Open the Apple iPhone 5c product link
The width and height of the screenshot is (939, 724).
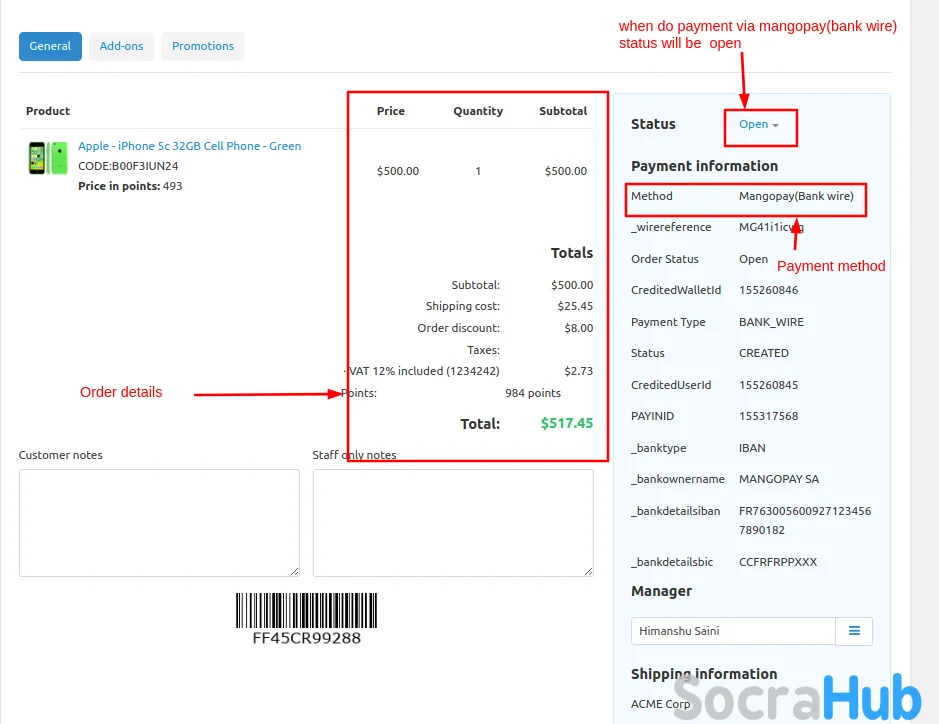click(x=189, y=146)
